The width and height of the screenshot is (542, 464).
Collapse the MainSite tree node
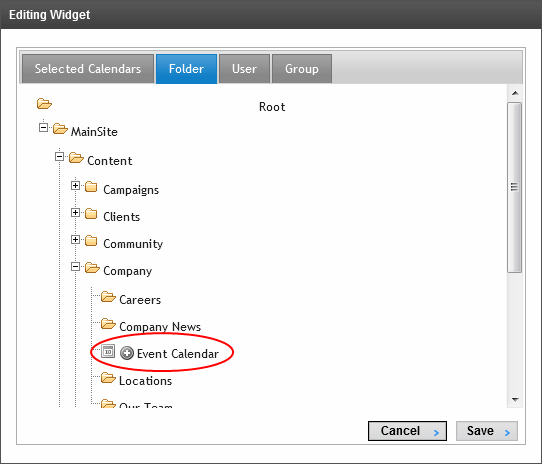coord(43,128)
